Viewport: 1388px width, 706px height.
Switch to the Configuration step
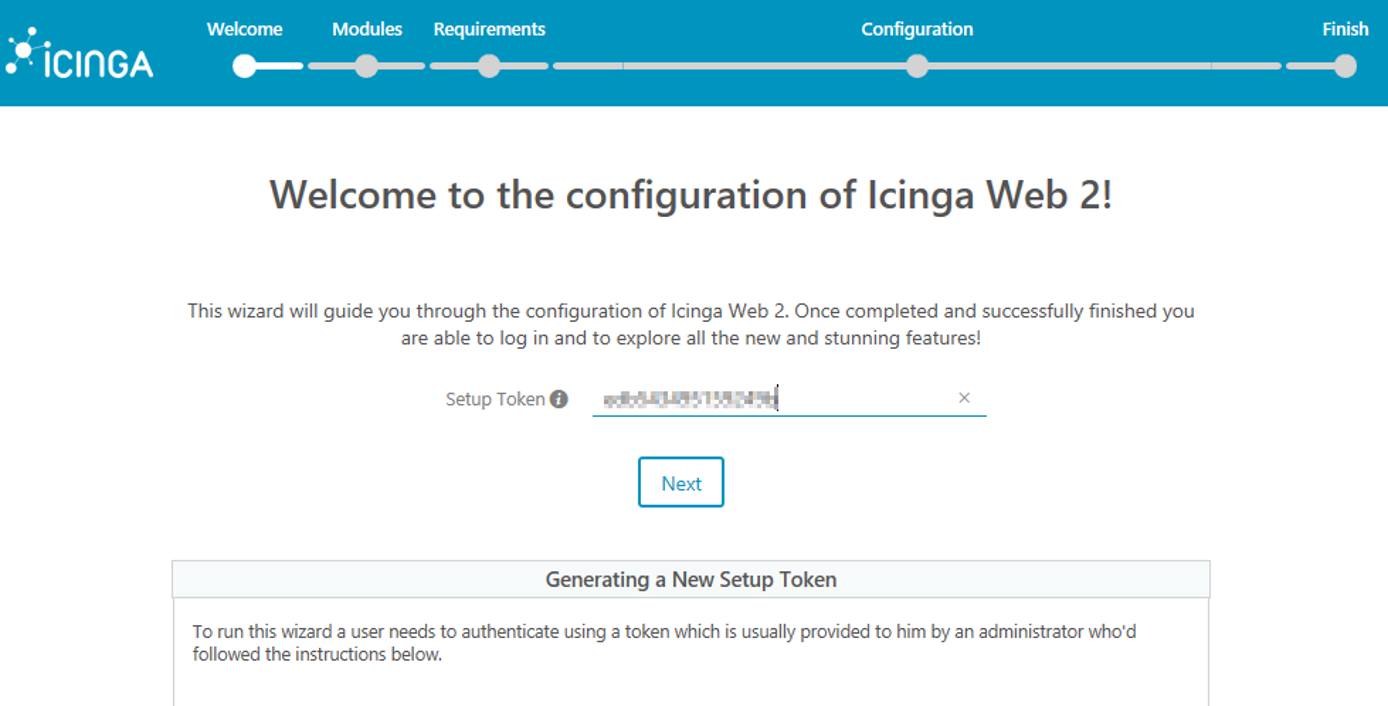pyautogui.click(x=917, y=29)
